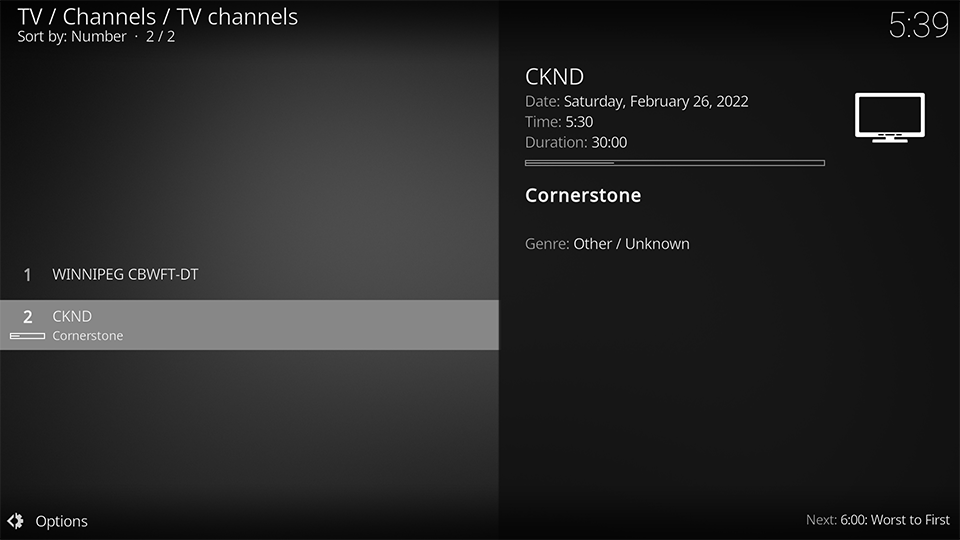
Task: Click the Options label
Action: (x=61, y=521)
